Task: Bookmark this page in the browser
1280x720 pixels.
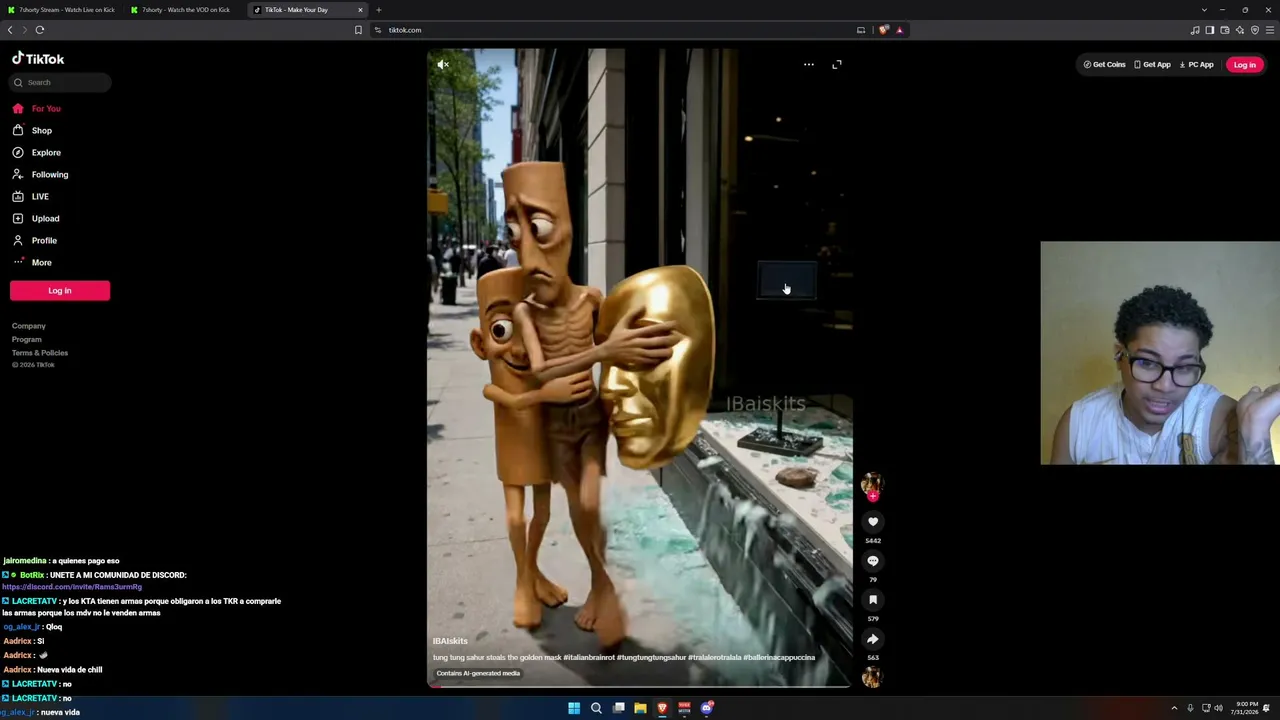Action: 358,30
